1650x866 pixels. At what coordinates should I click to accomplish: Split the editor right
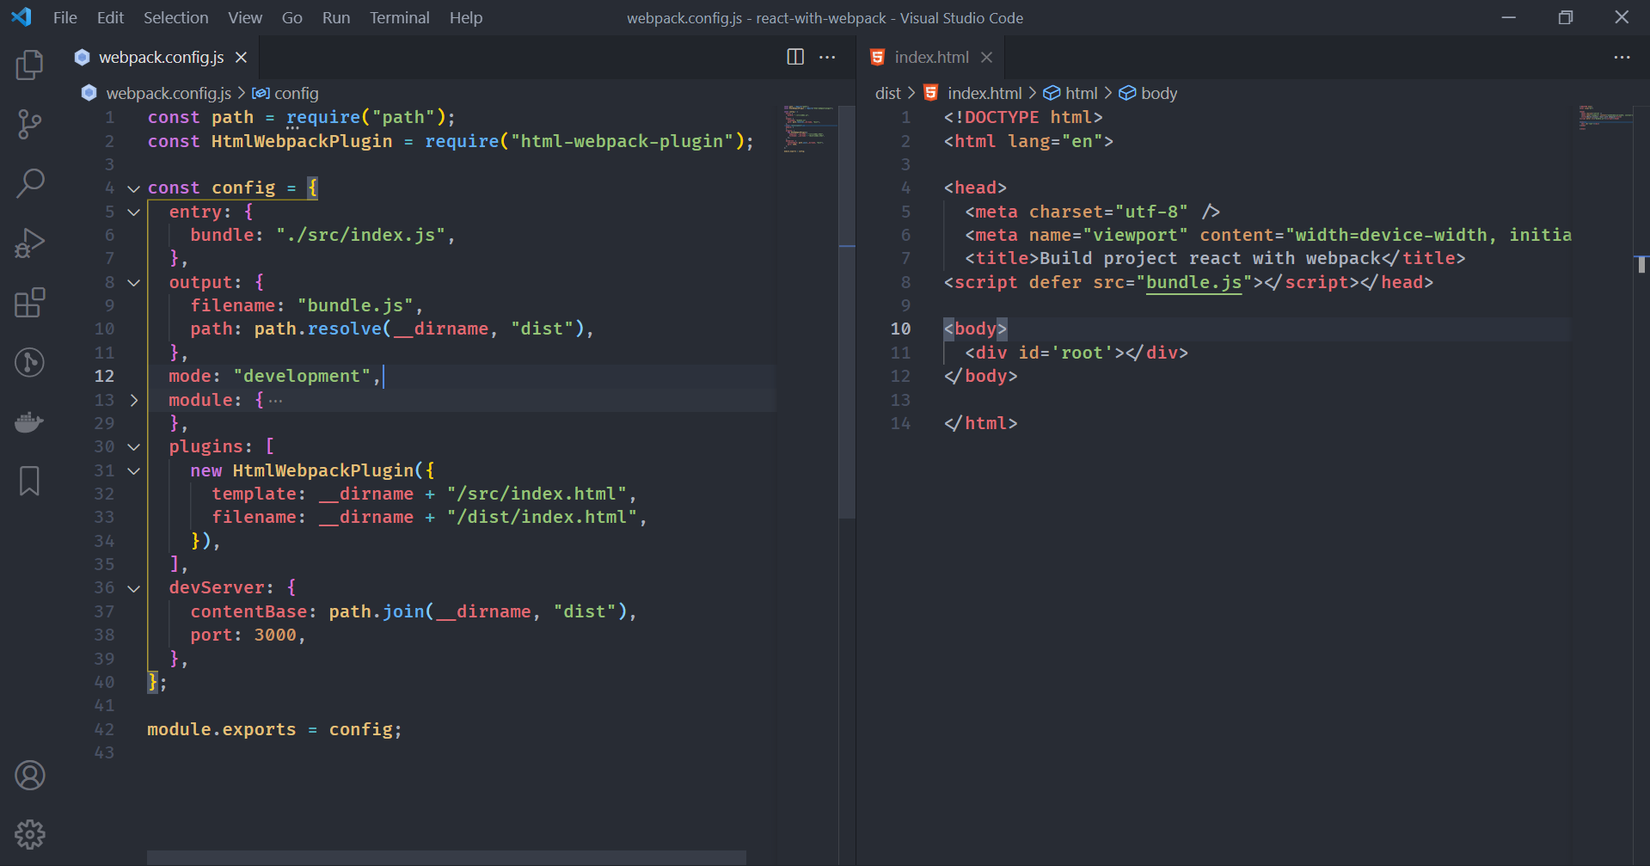pos(795,57)
